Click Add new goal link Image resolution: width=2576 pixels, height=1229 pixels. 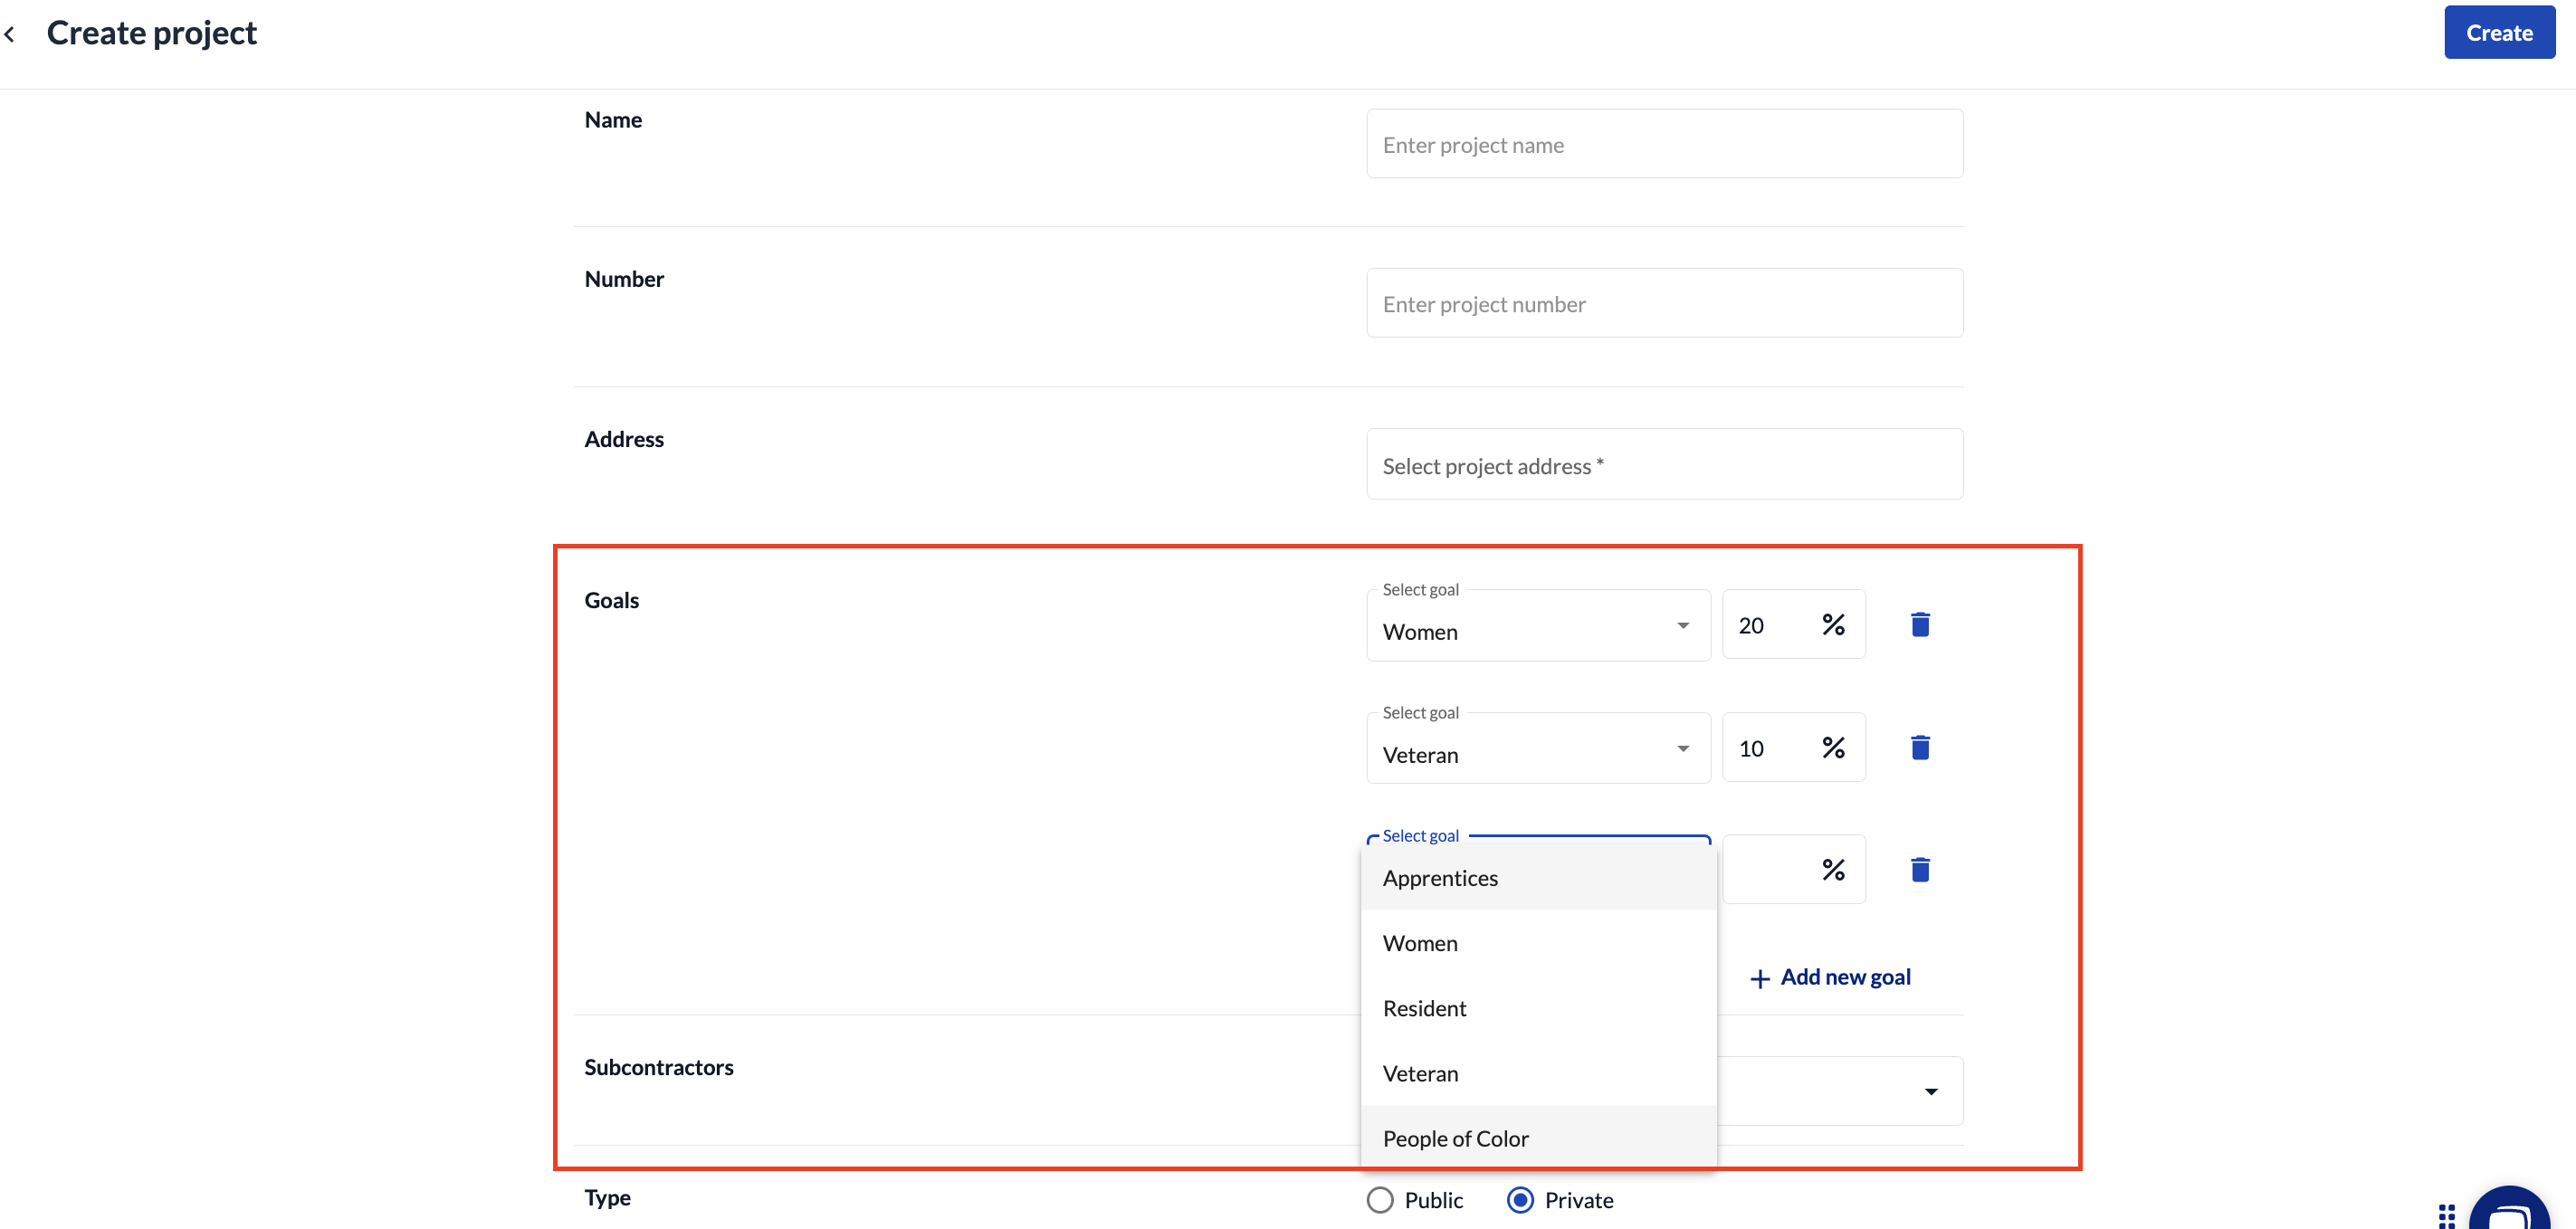coord(1844,977)
